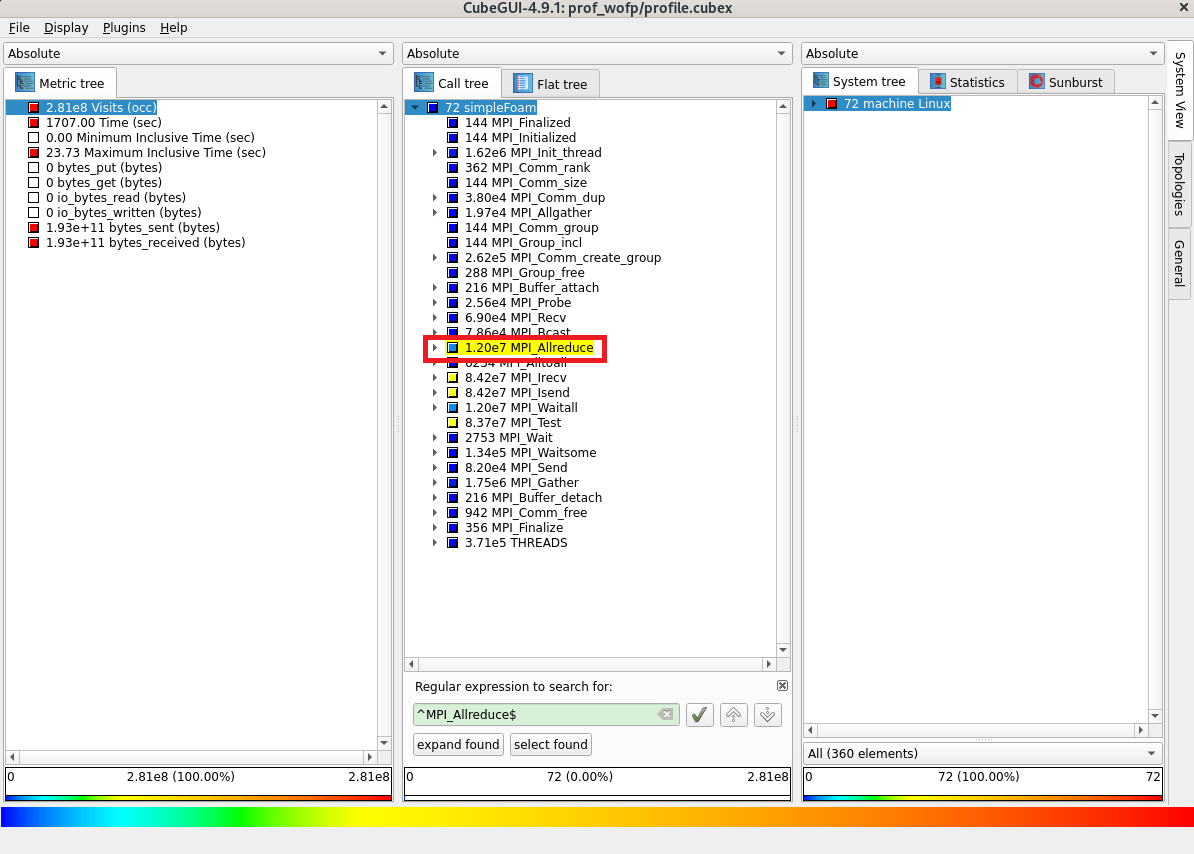1194x854 pixels.
Task: Open the All (360 elements) dropdown
Action: [983, 753]
